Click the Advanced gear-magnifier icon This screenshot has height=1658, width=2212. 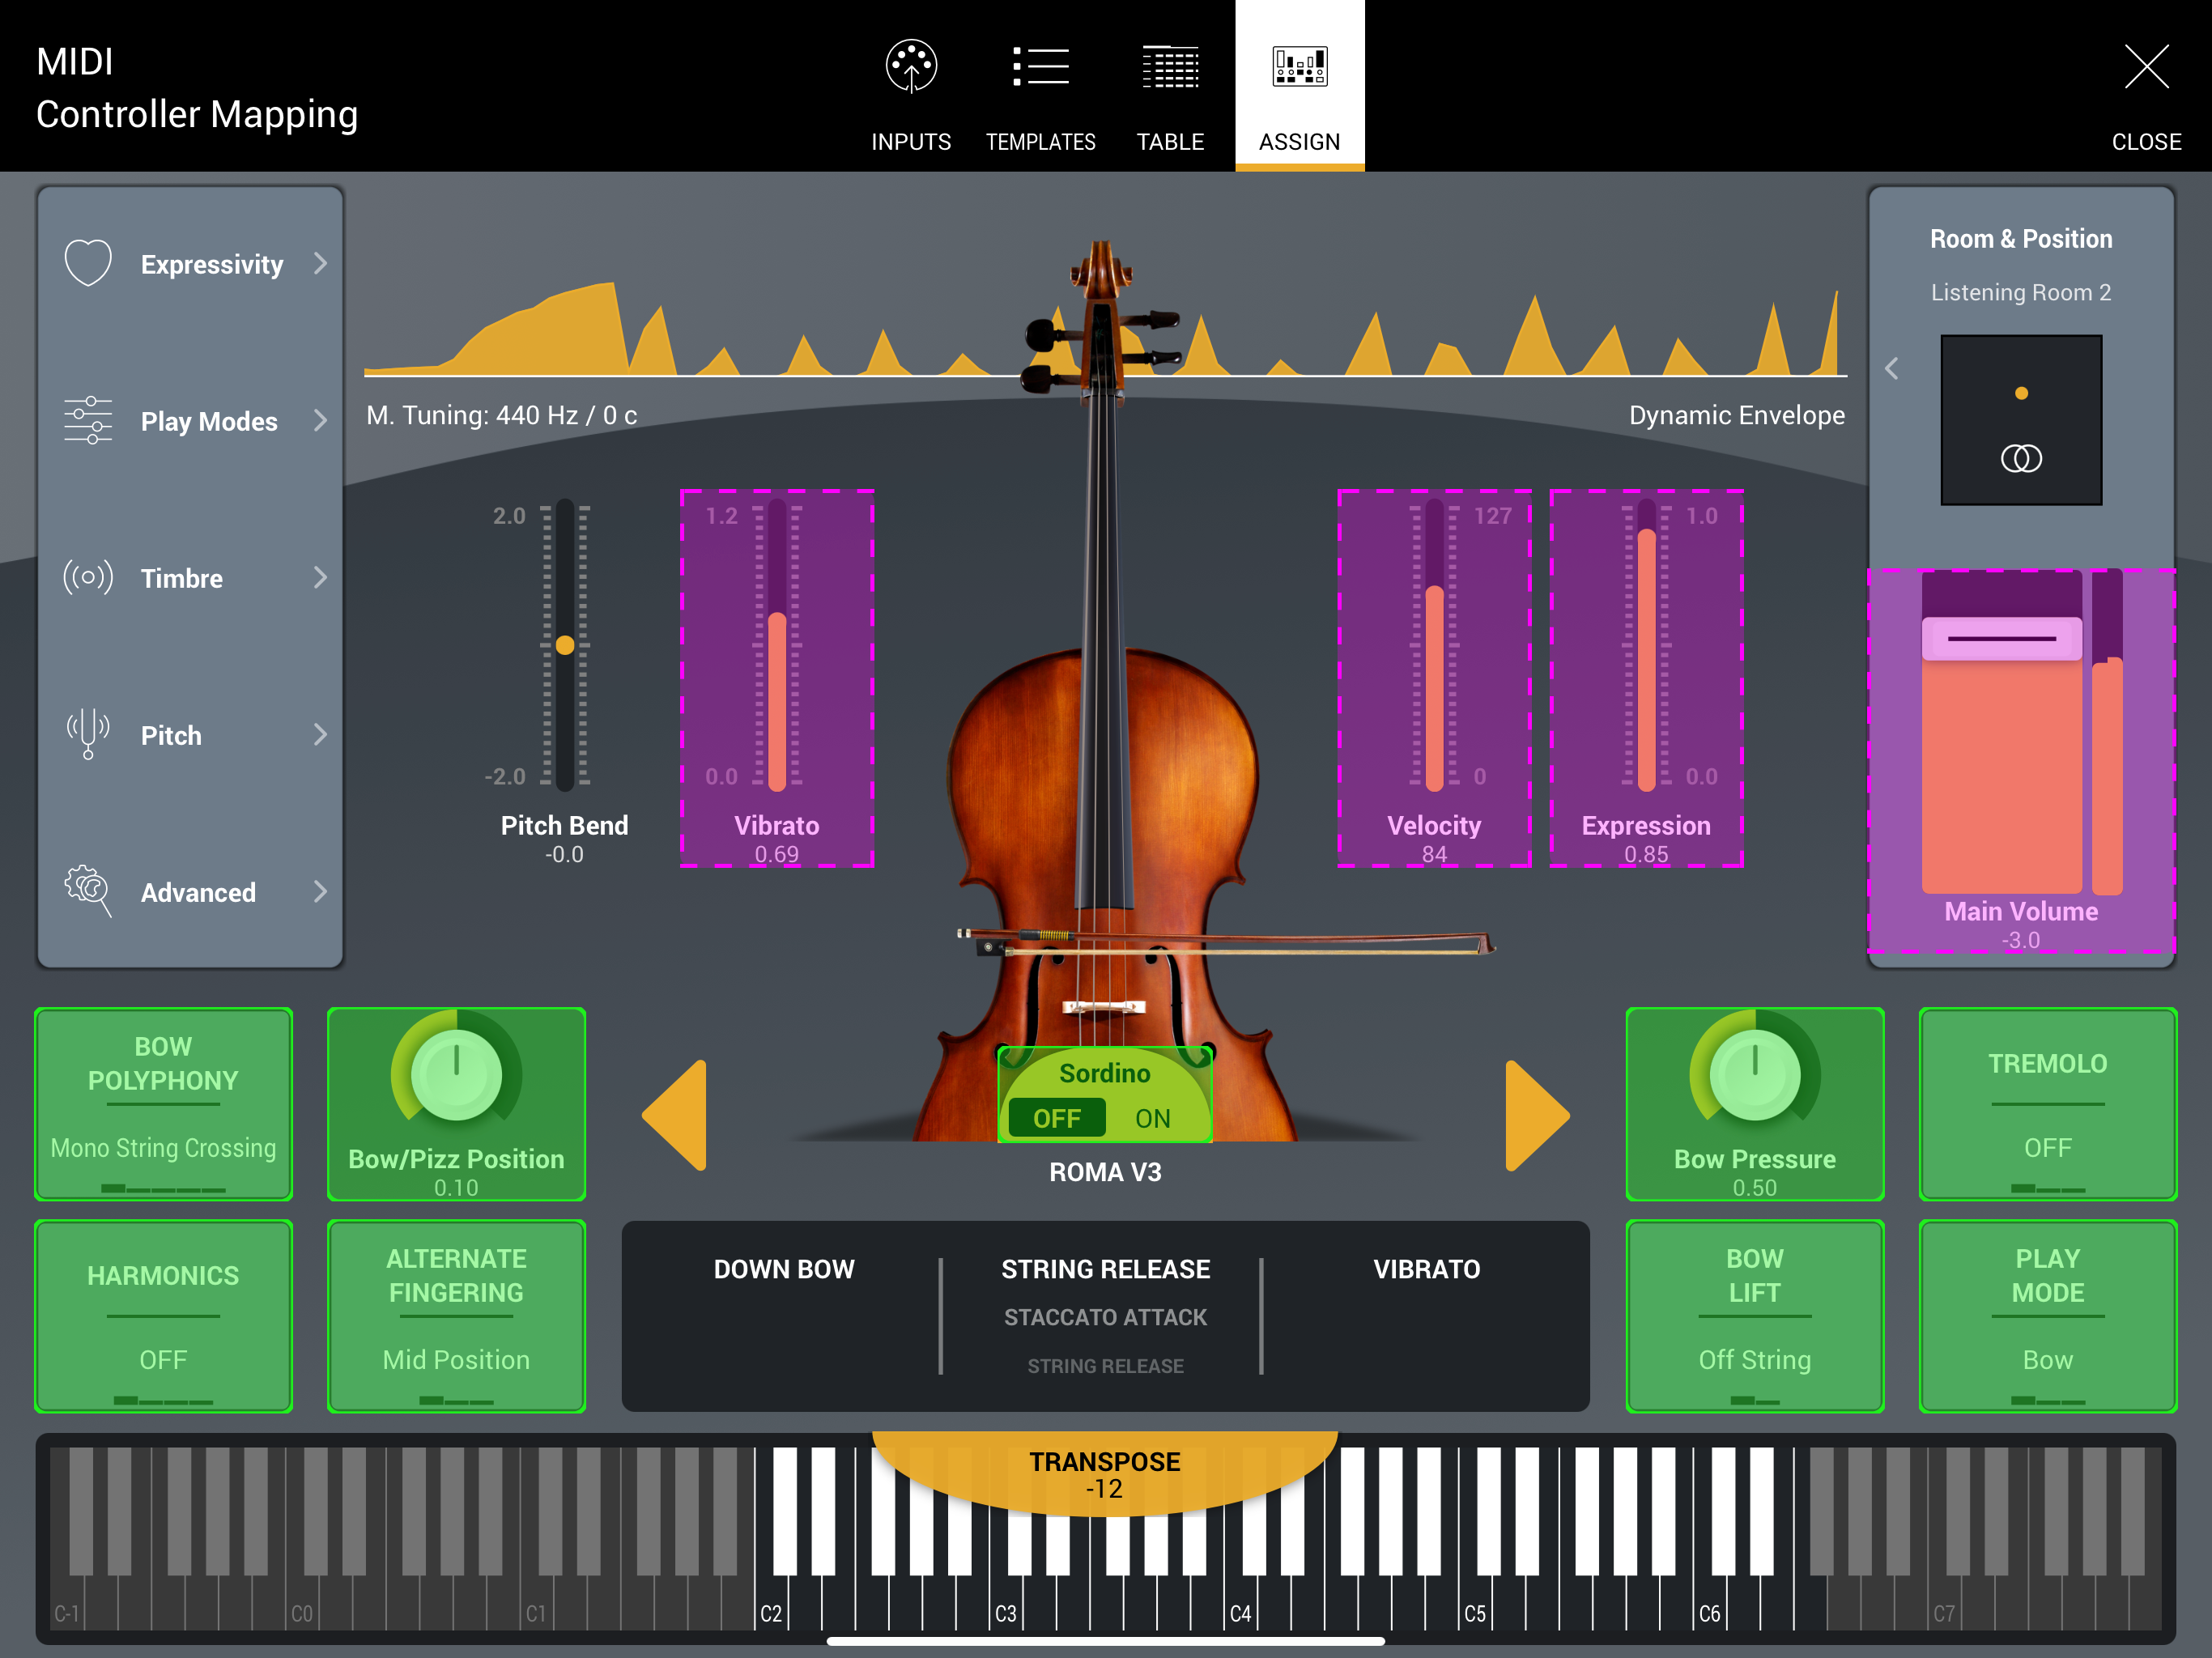pos(88,891)
